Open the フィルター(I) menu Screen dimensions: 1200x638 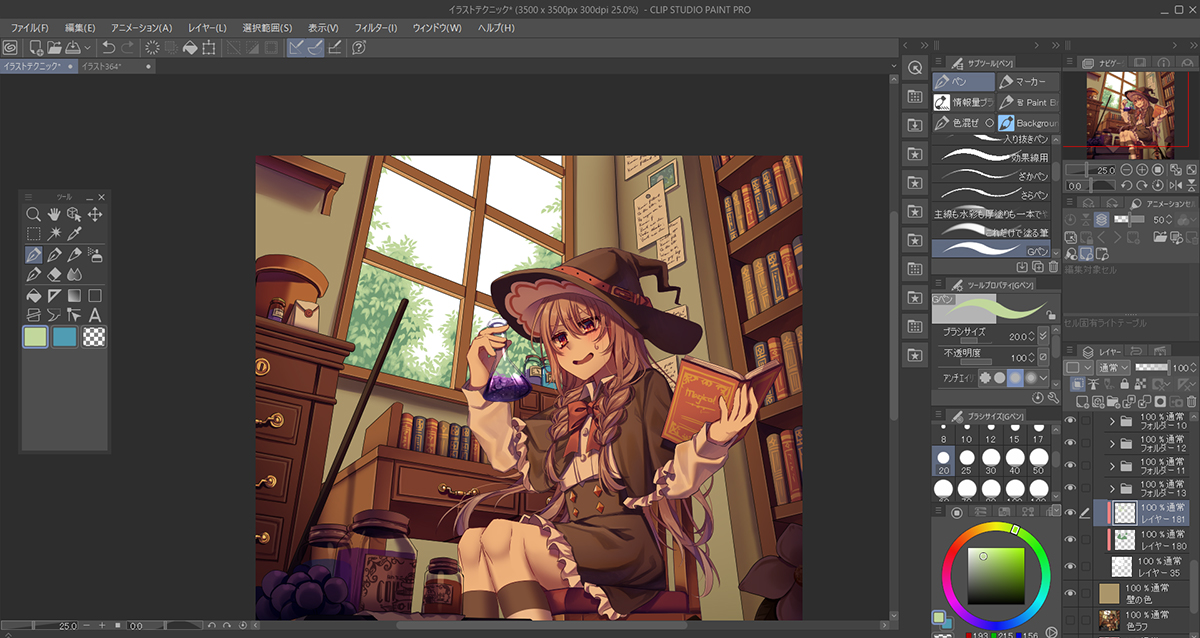point(376,28)
